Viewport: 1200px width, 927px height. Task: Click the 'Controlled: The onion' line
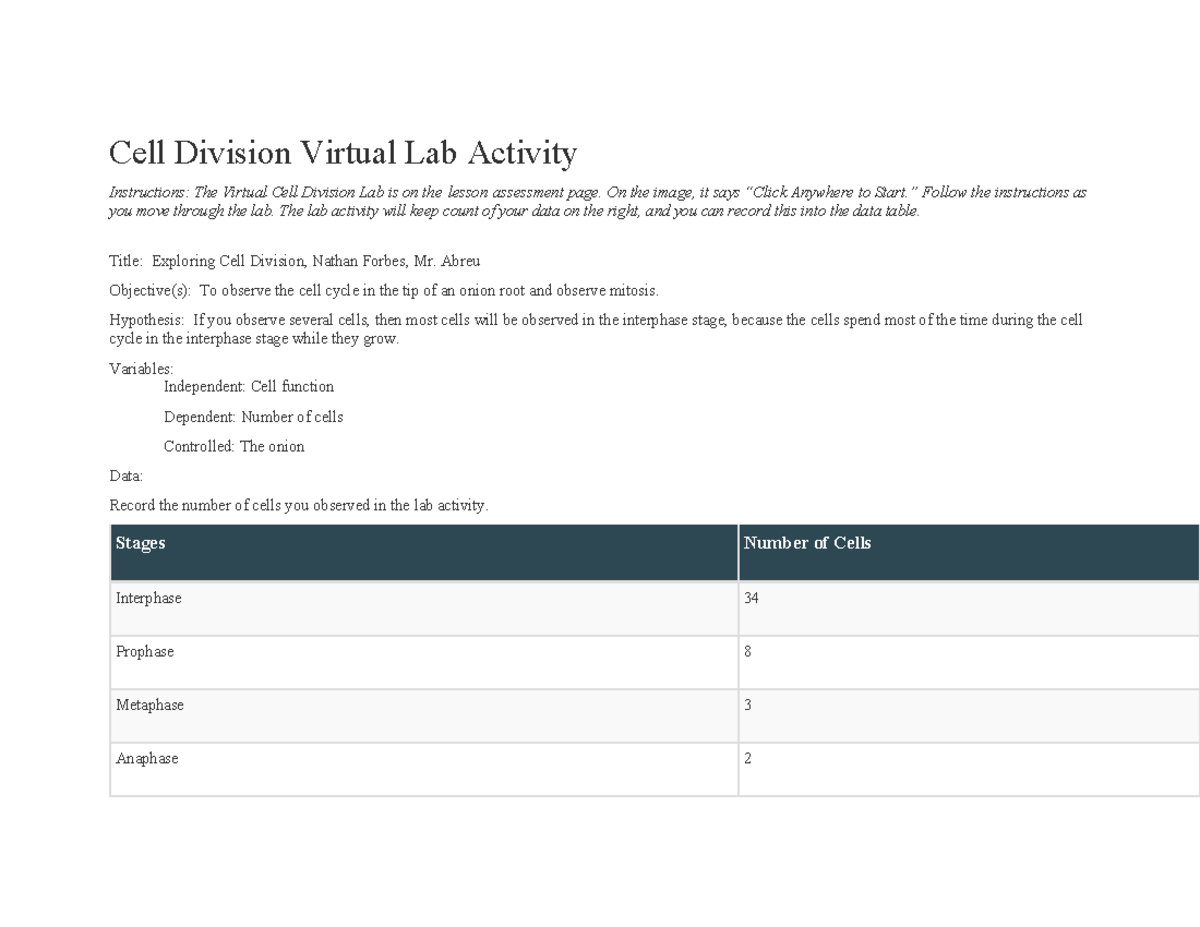234,446
